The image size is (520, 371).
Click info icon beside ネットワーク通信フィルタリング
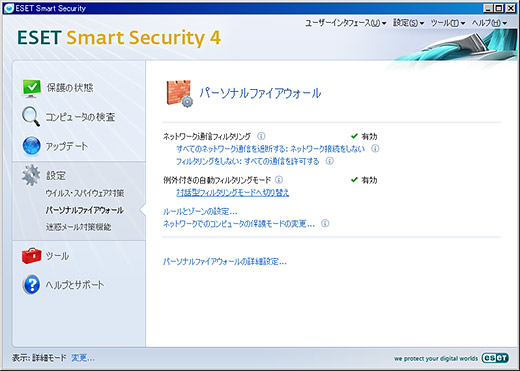pos(261,136)
